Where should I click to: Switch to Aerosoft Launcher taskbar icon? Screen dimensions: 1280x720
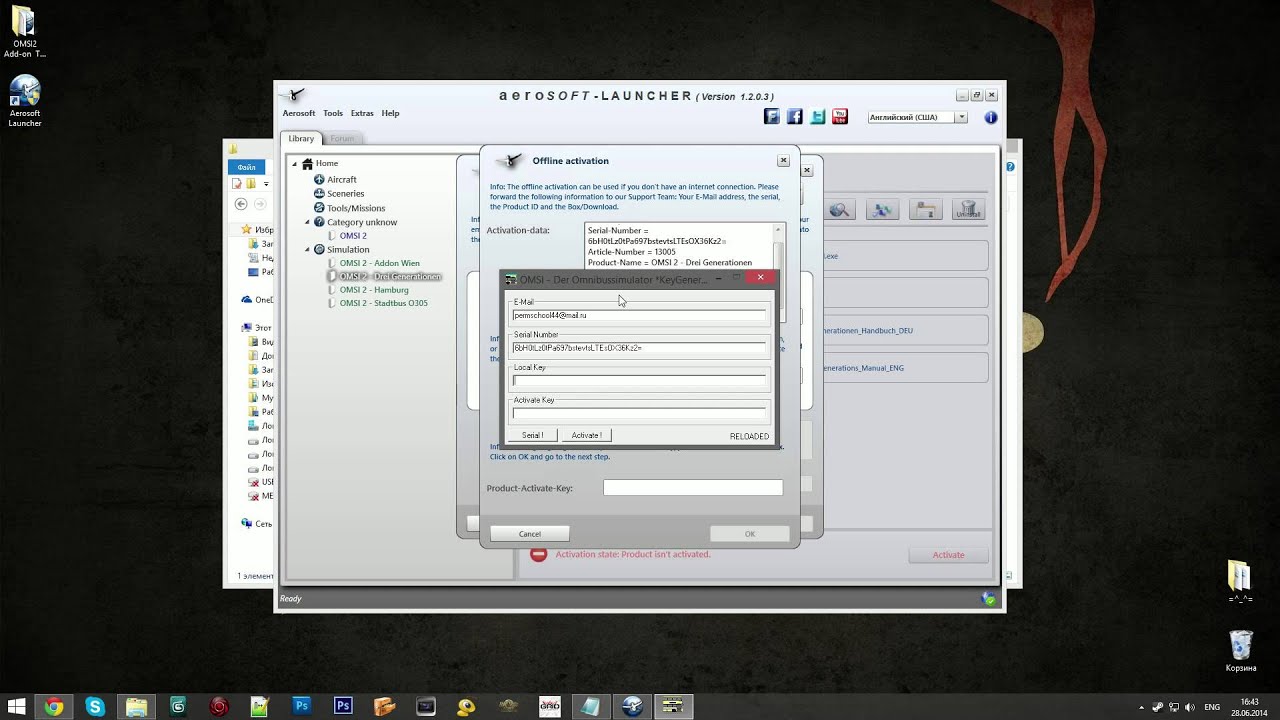631,706
